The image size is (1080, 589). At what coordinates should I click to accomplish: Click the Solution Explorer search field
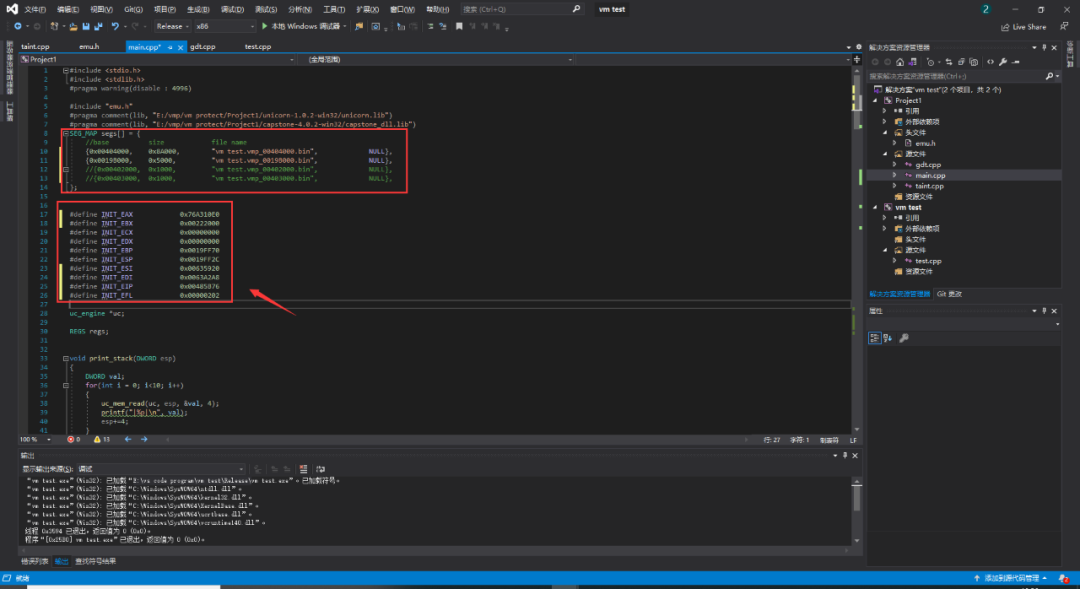coord(956,76)
